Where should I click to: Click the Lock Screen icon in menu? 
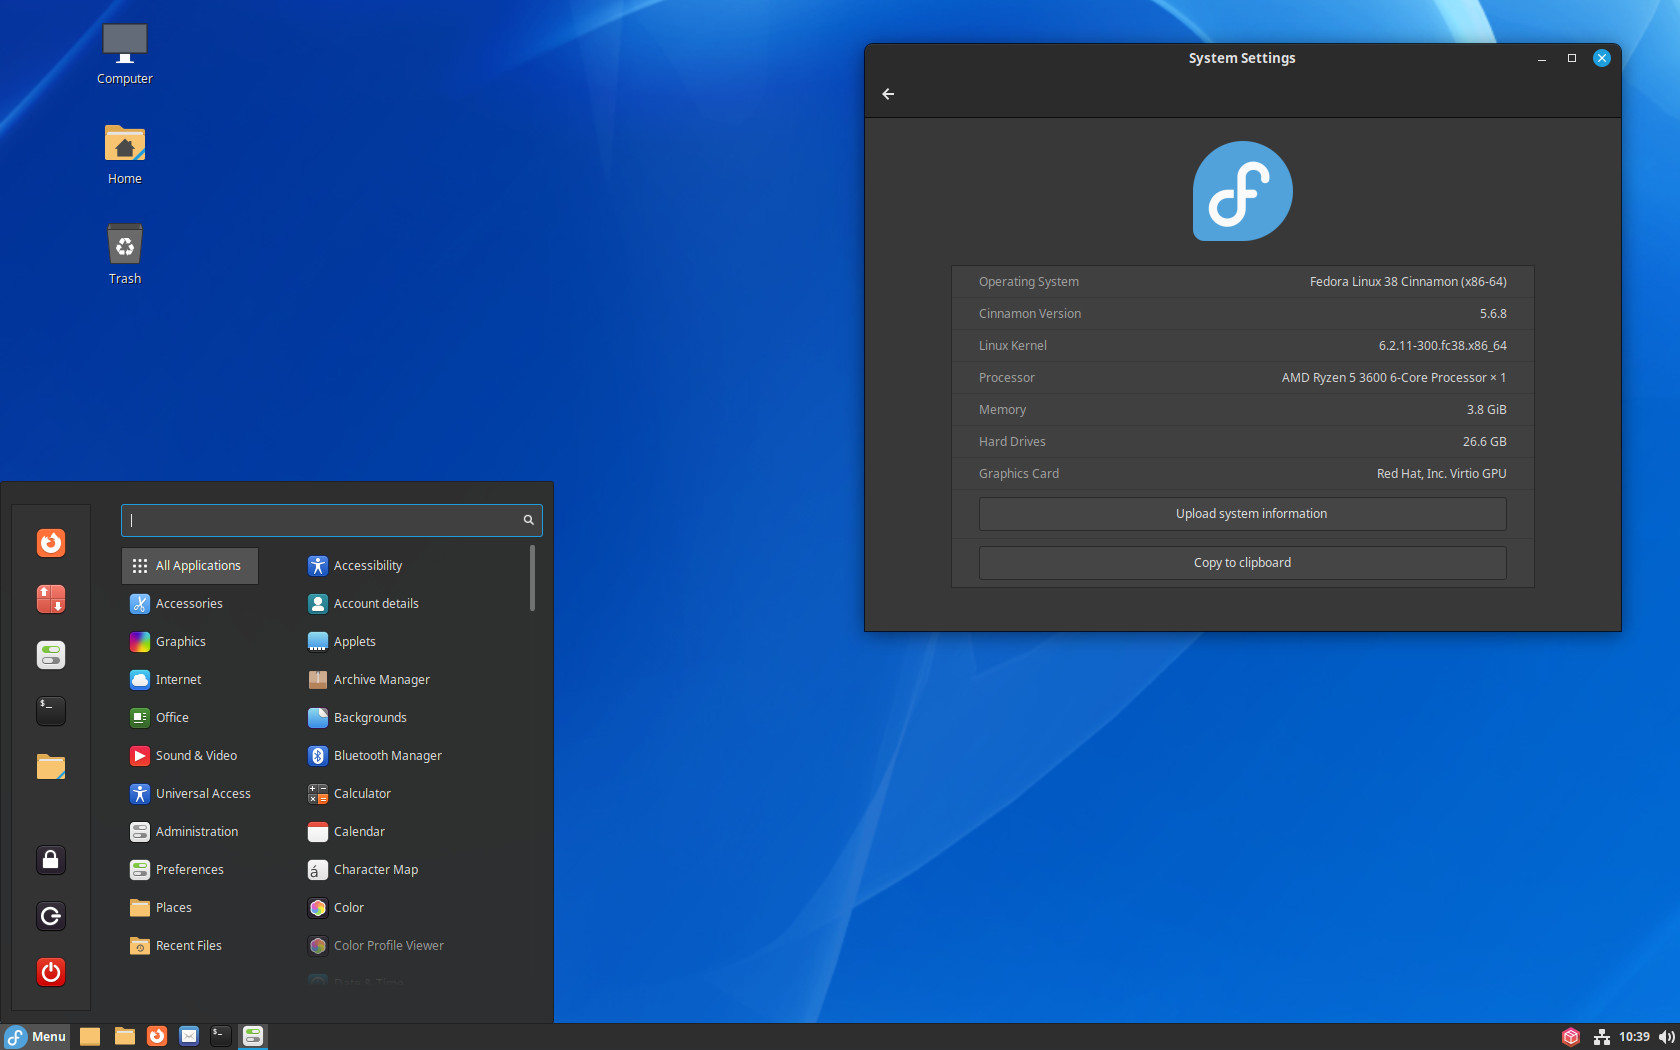tap(51, 860)
